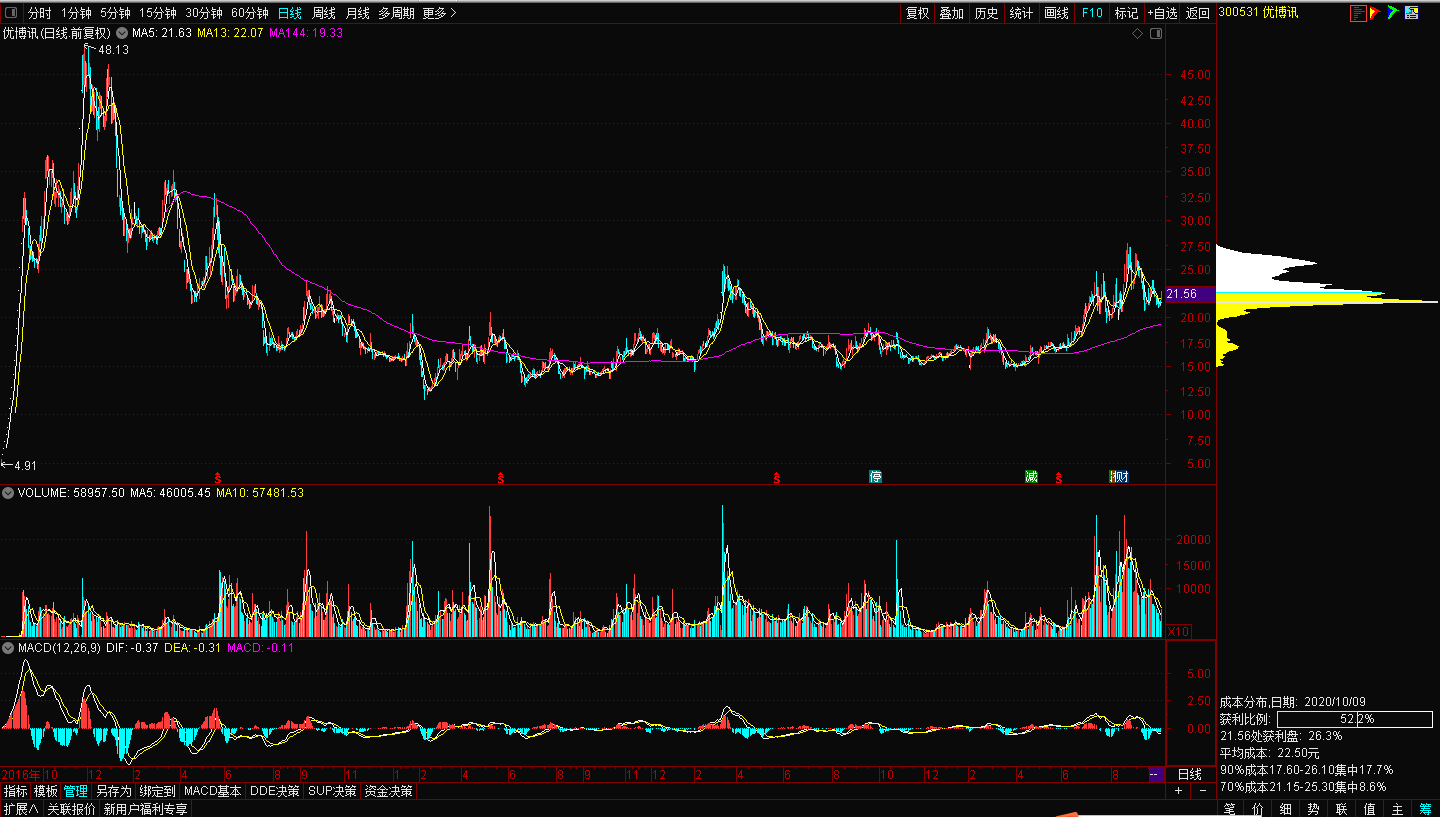Toggle the left sidebar panel button
This screenshot has width=1440, height=817.
(12, 13)
